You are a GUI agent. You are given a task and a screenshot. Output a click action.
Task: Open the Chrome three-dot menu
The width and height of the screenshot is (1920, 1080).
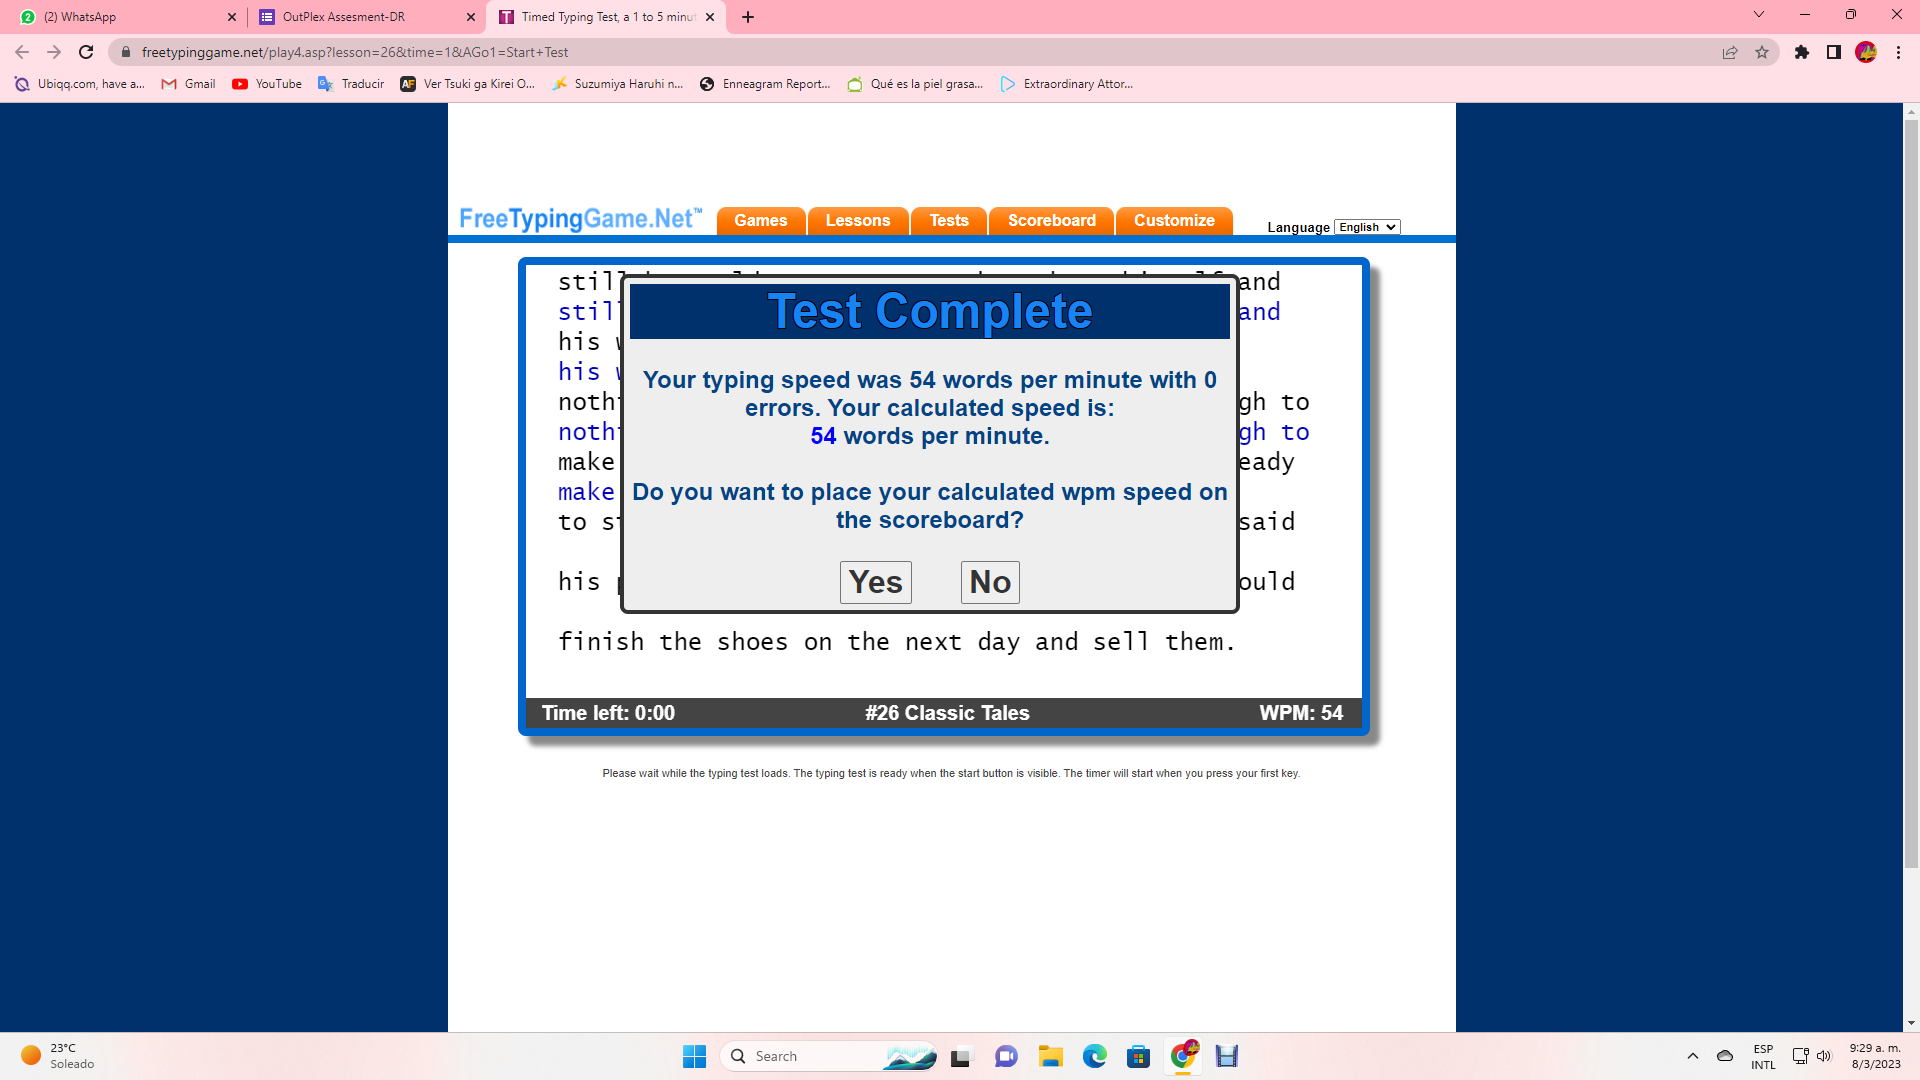[x=1899, y=52]
